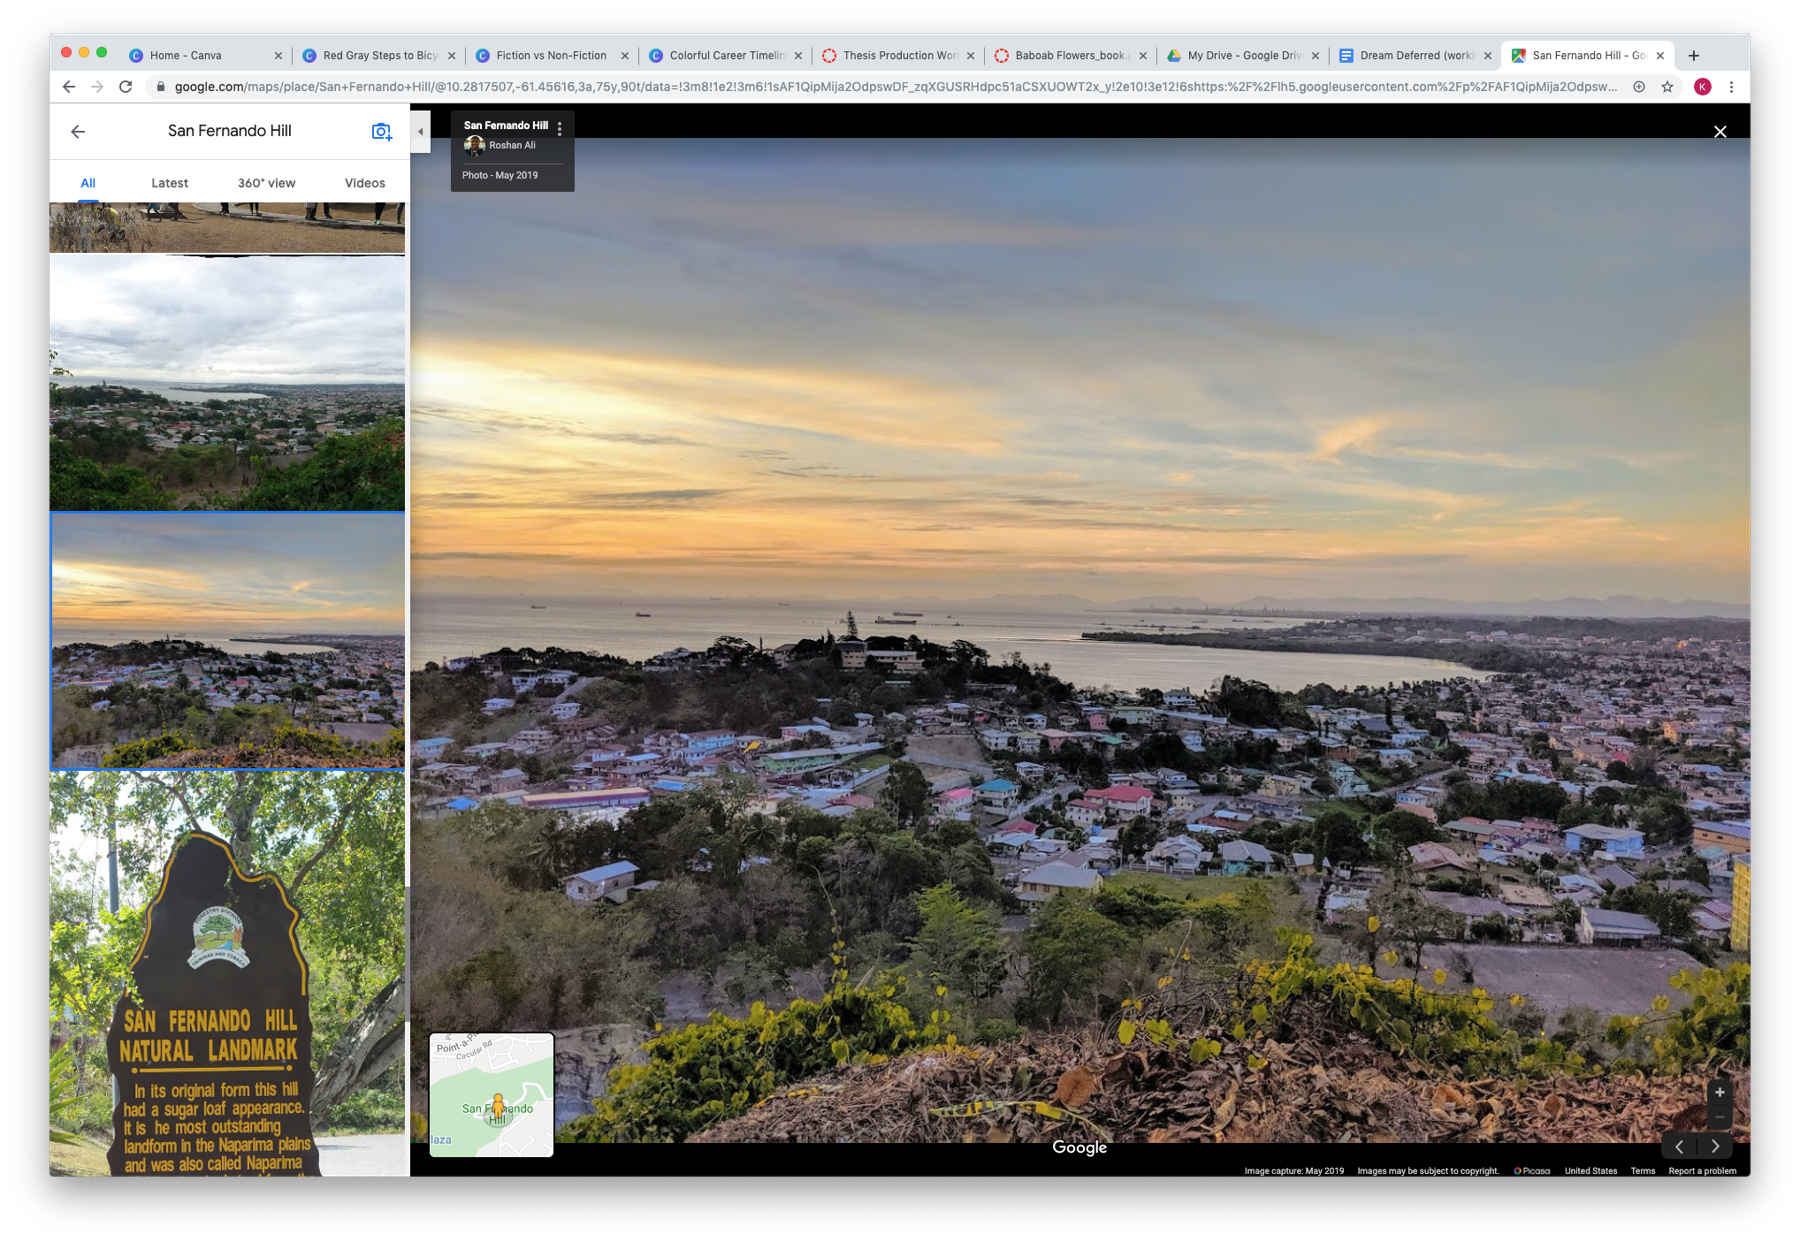1800x1242 pixels.
Task: Close the photo viewer with X
Action: (1719, 132)
